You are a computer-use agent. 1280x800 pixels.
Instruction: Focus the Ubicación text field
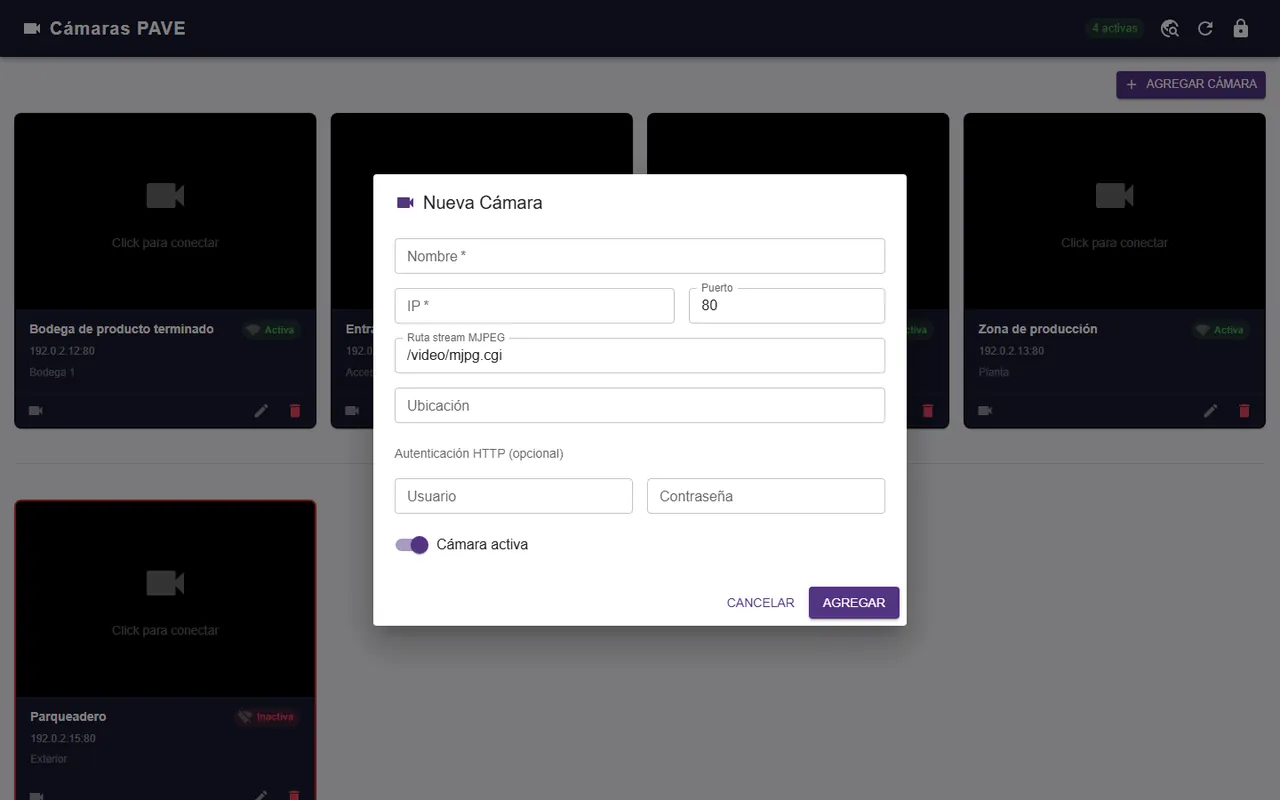pyautogui.click(x=640, y=405)
